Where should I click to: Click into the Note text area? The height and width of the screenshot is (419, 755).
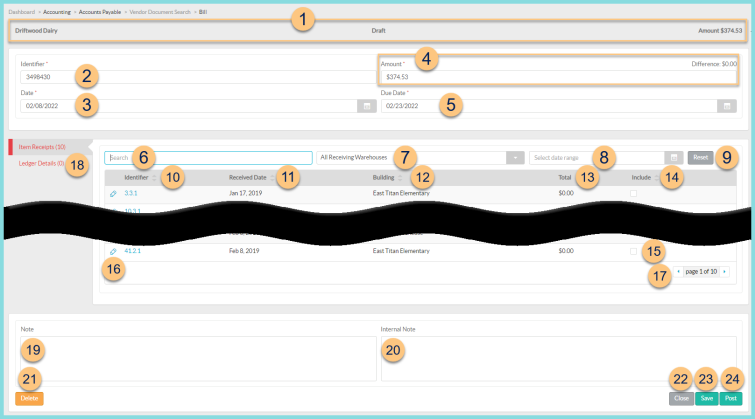pyautogui.click(x=198, y=359)
